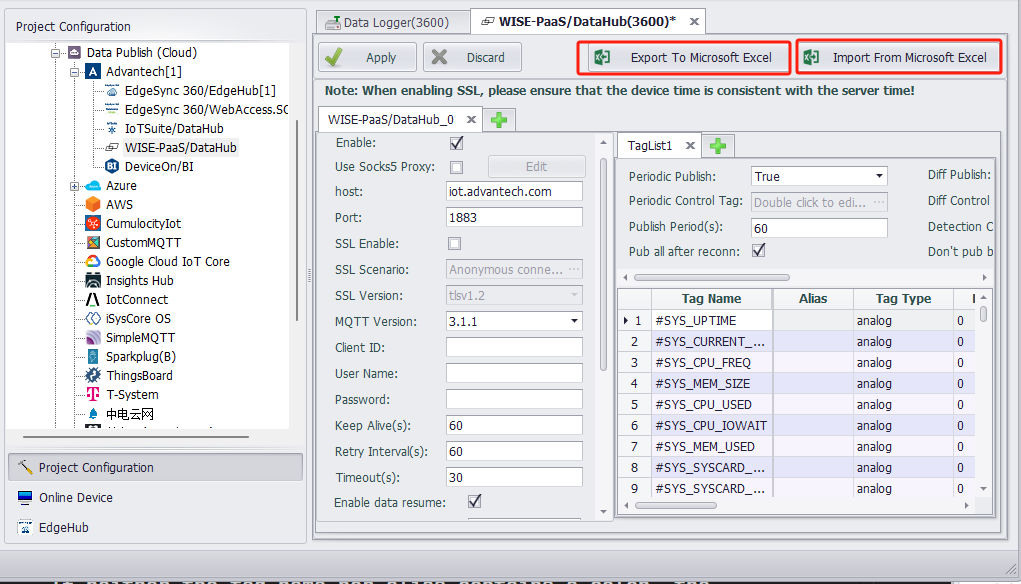Add new tag list with green plus
The width and height of the screenshot is (1021, 584).
point(717,146)
